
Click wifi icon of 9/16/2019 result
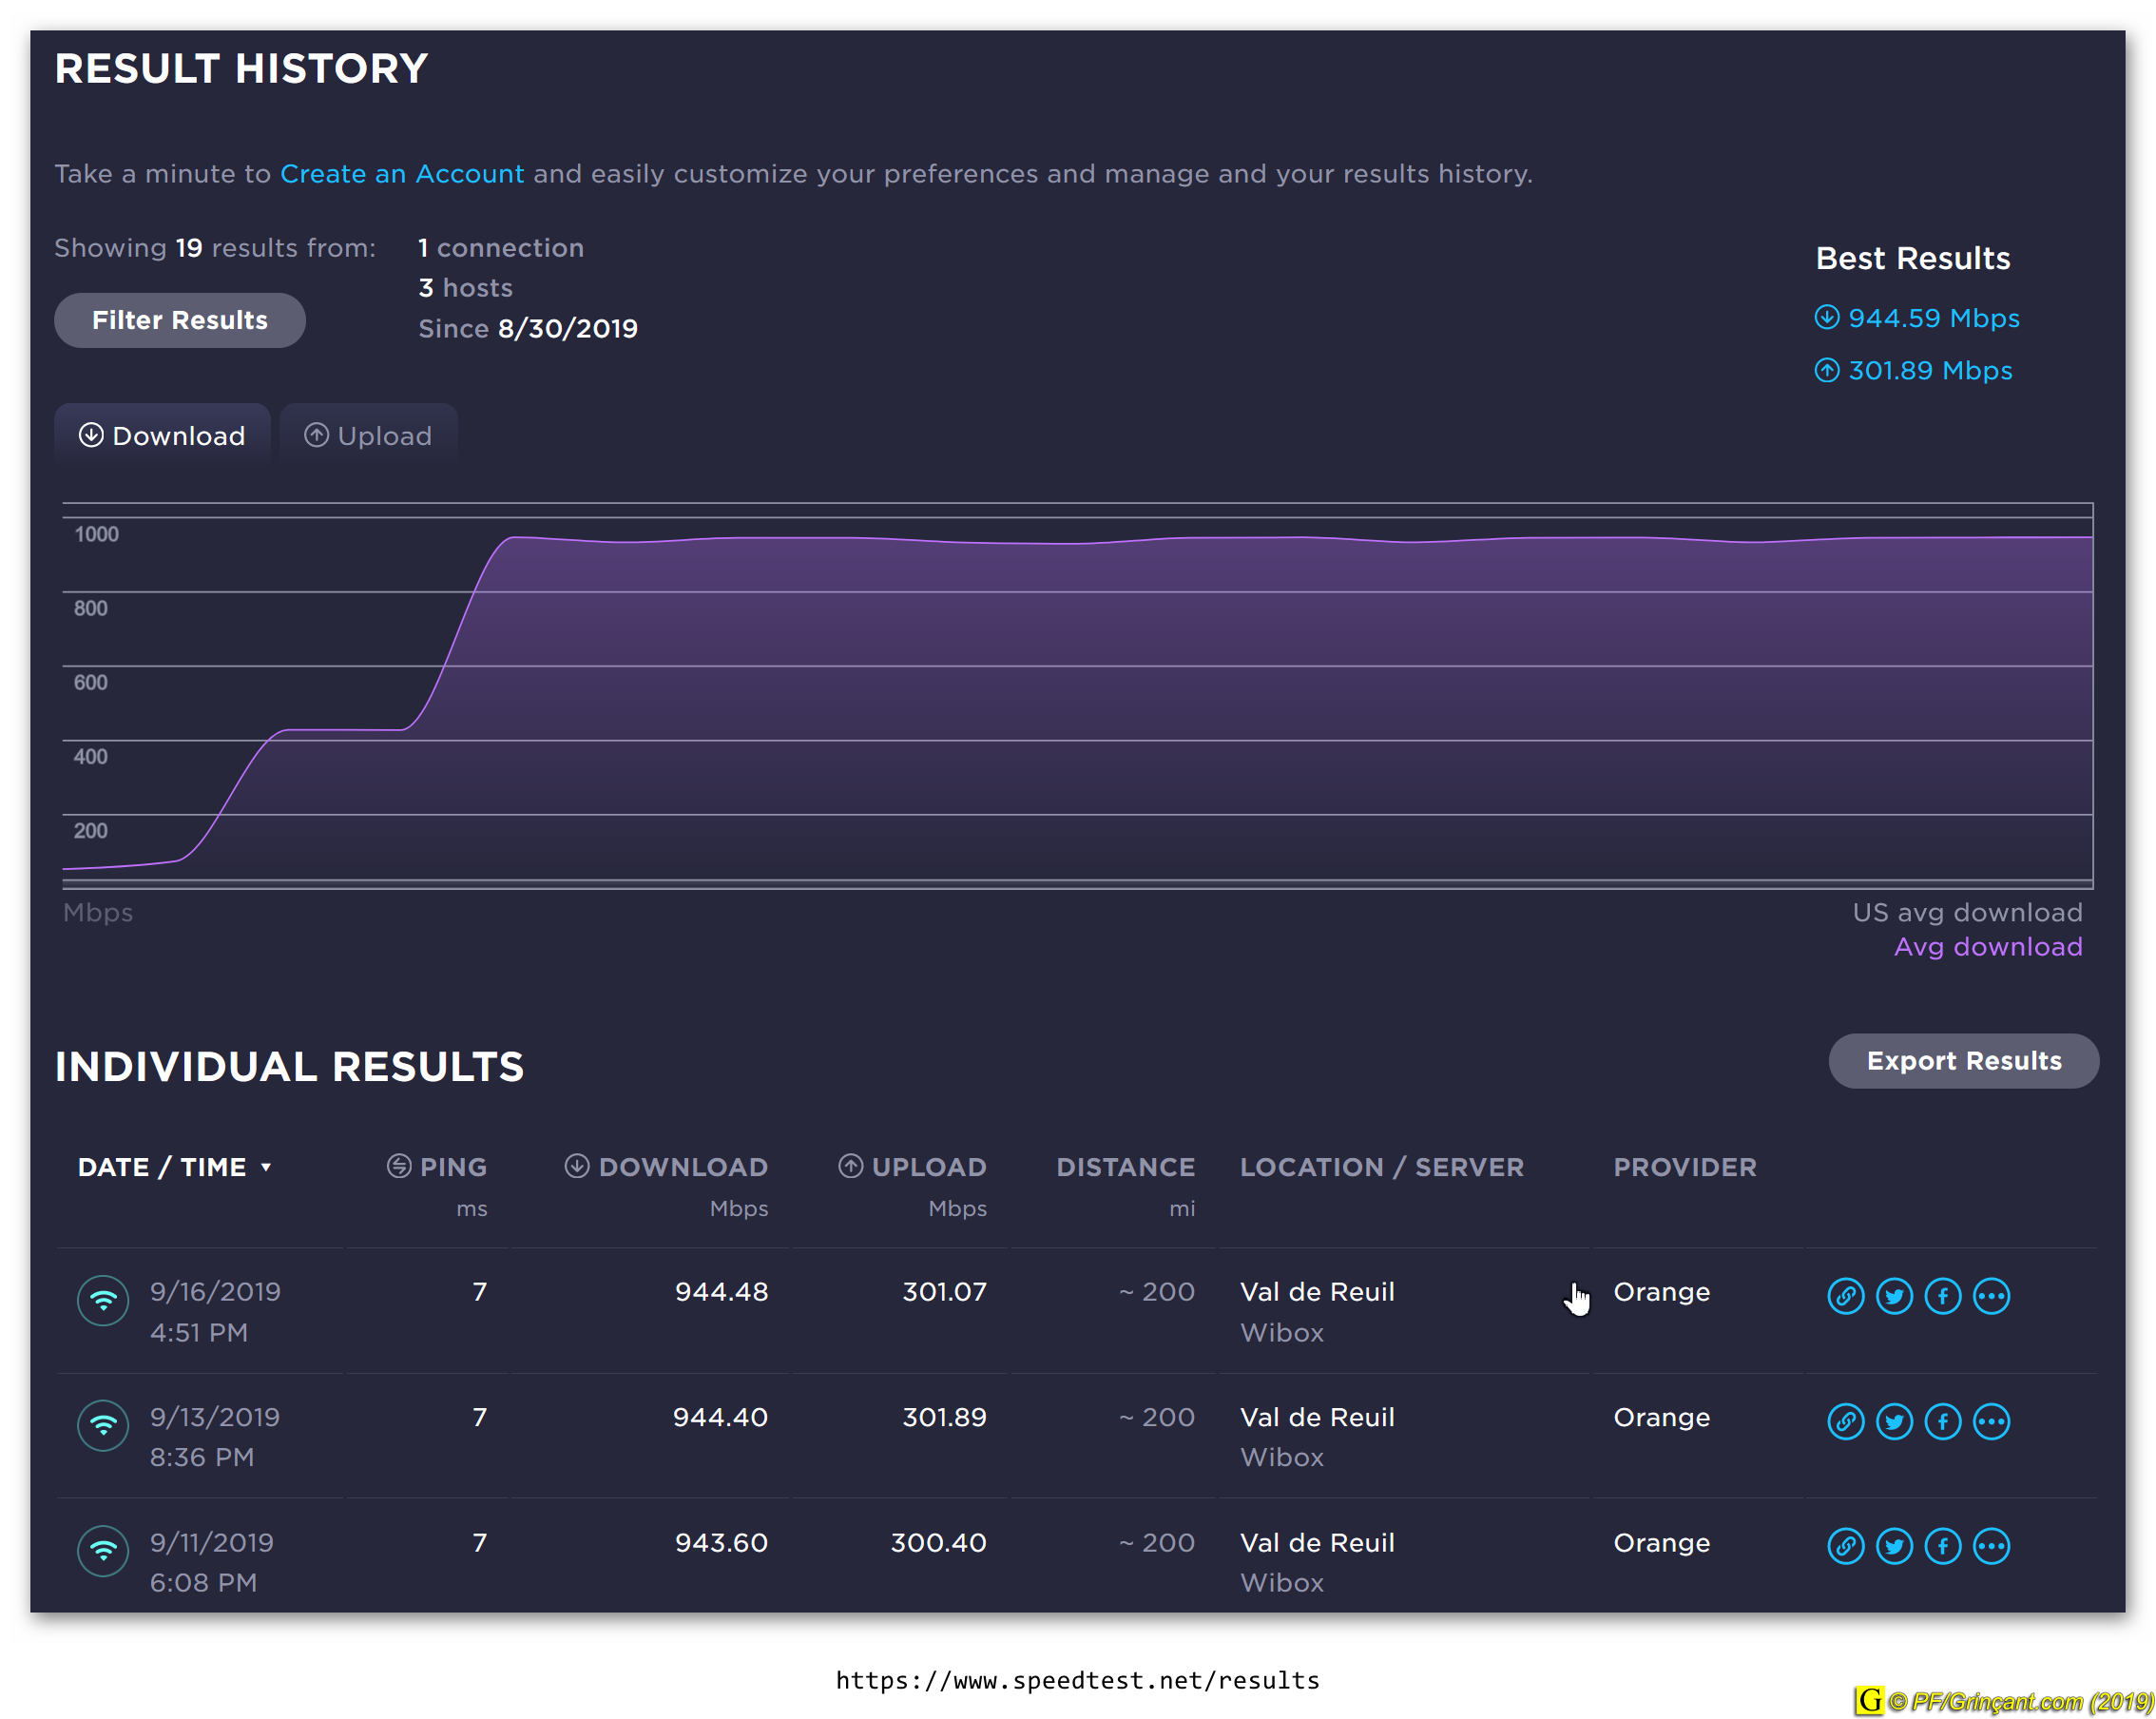tap(103, 1300)
